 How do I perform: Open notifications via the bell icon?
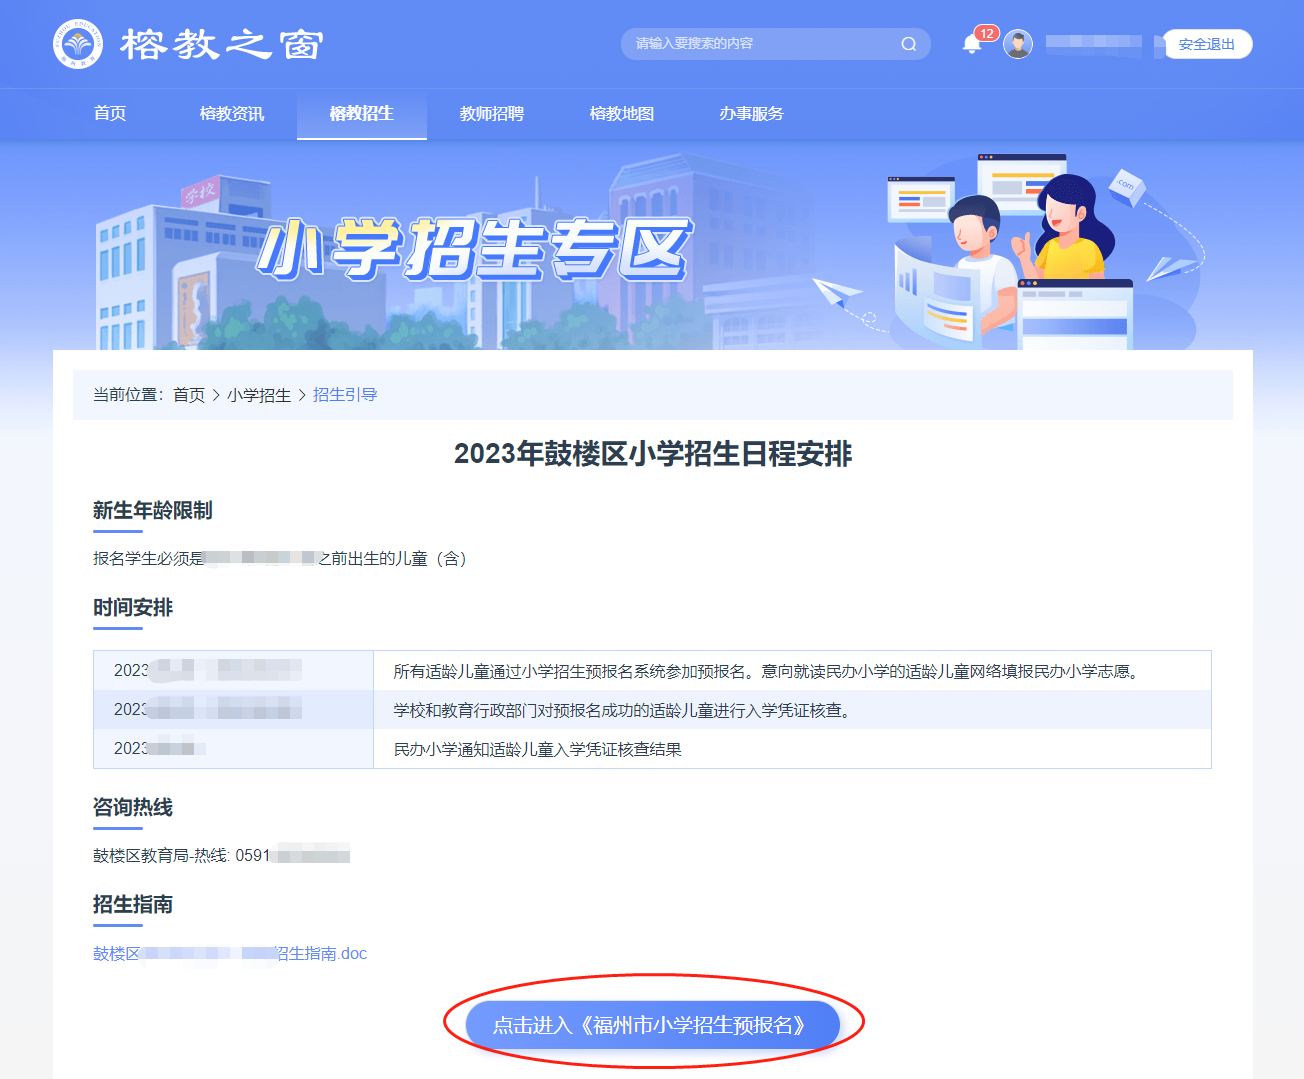tap(971, 44)
